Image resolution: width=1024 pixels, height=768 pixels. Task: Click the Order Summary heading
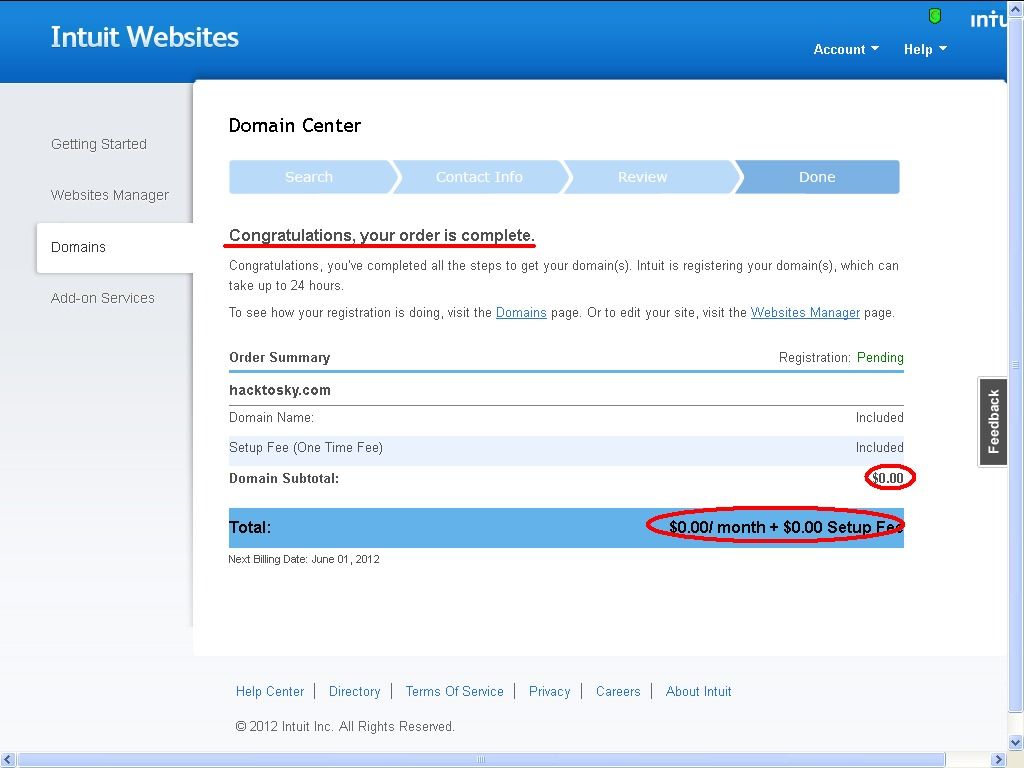click(x=280, y=357)
